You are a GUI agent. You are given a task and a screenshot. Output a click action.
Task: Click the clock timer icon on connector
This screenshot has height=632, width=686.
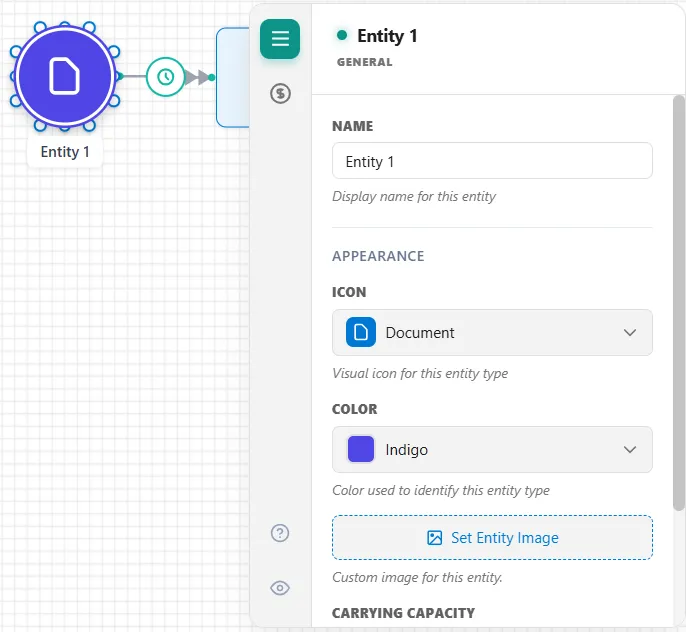[165, 77]
